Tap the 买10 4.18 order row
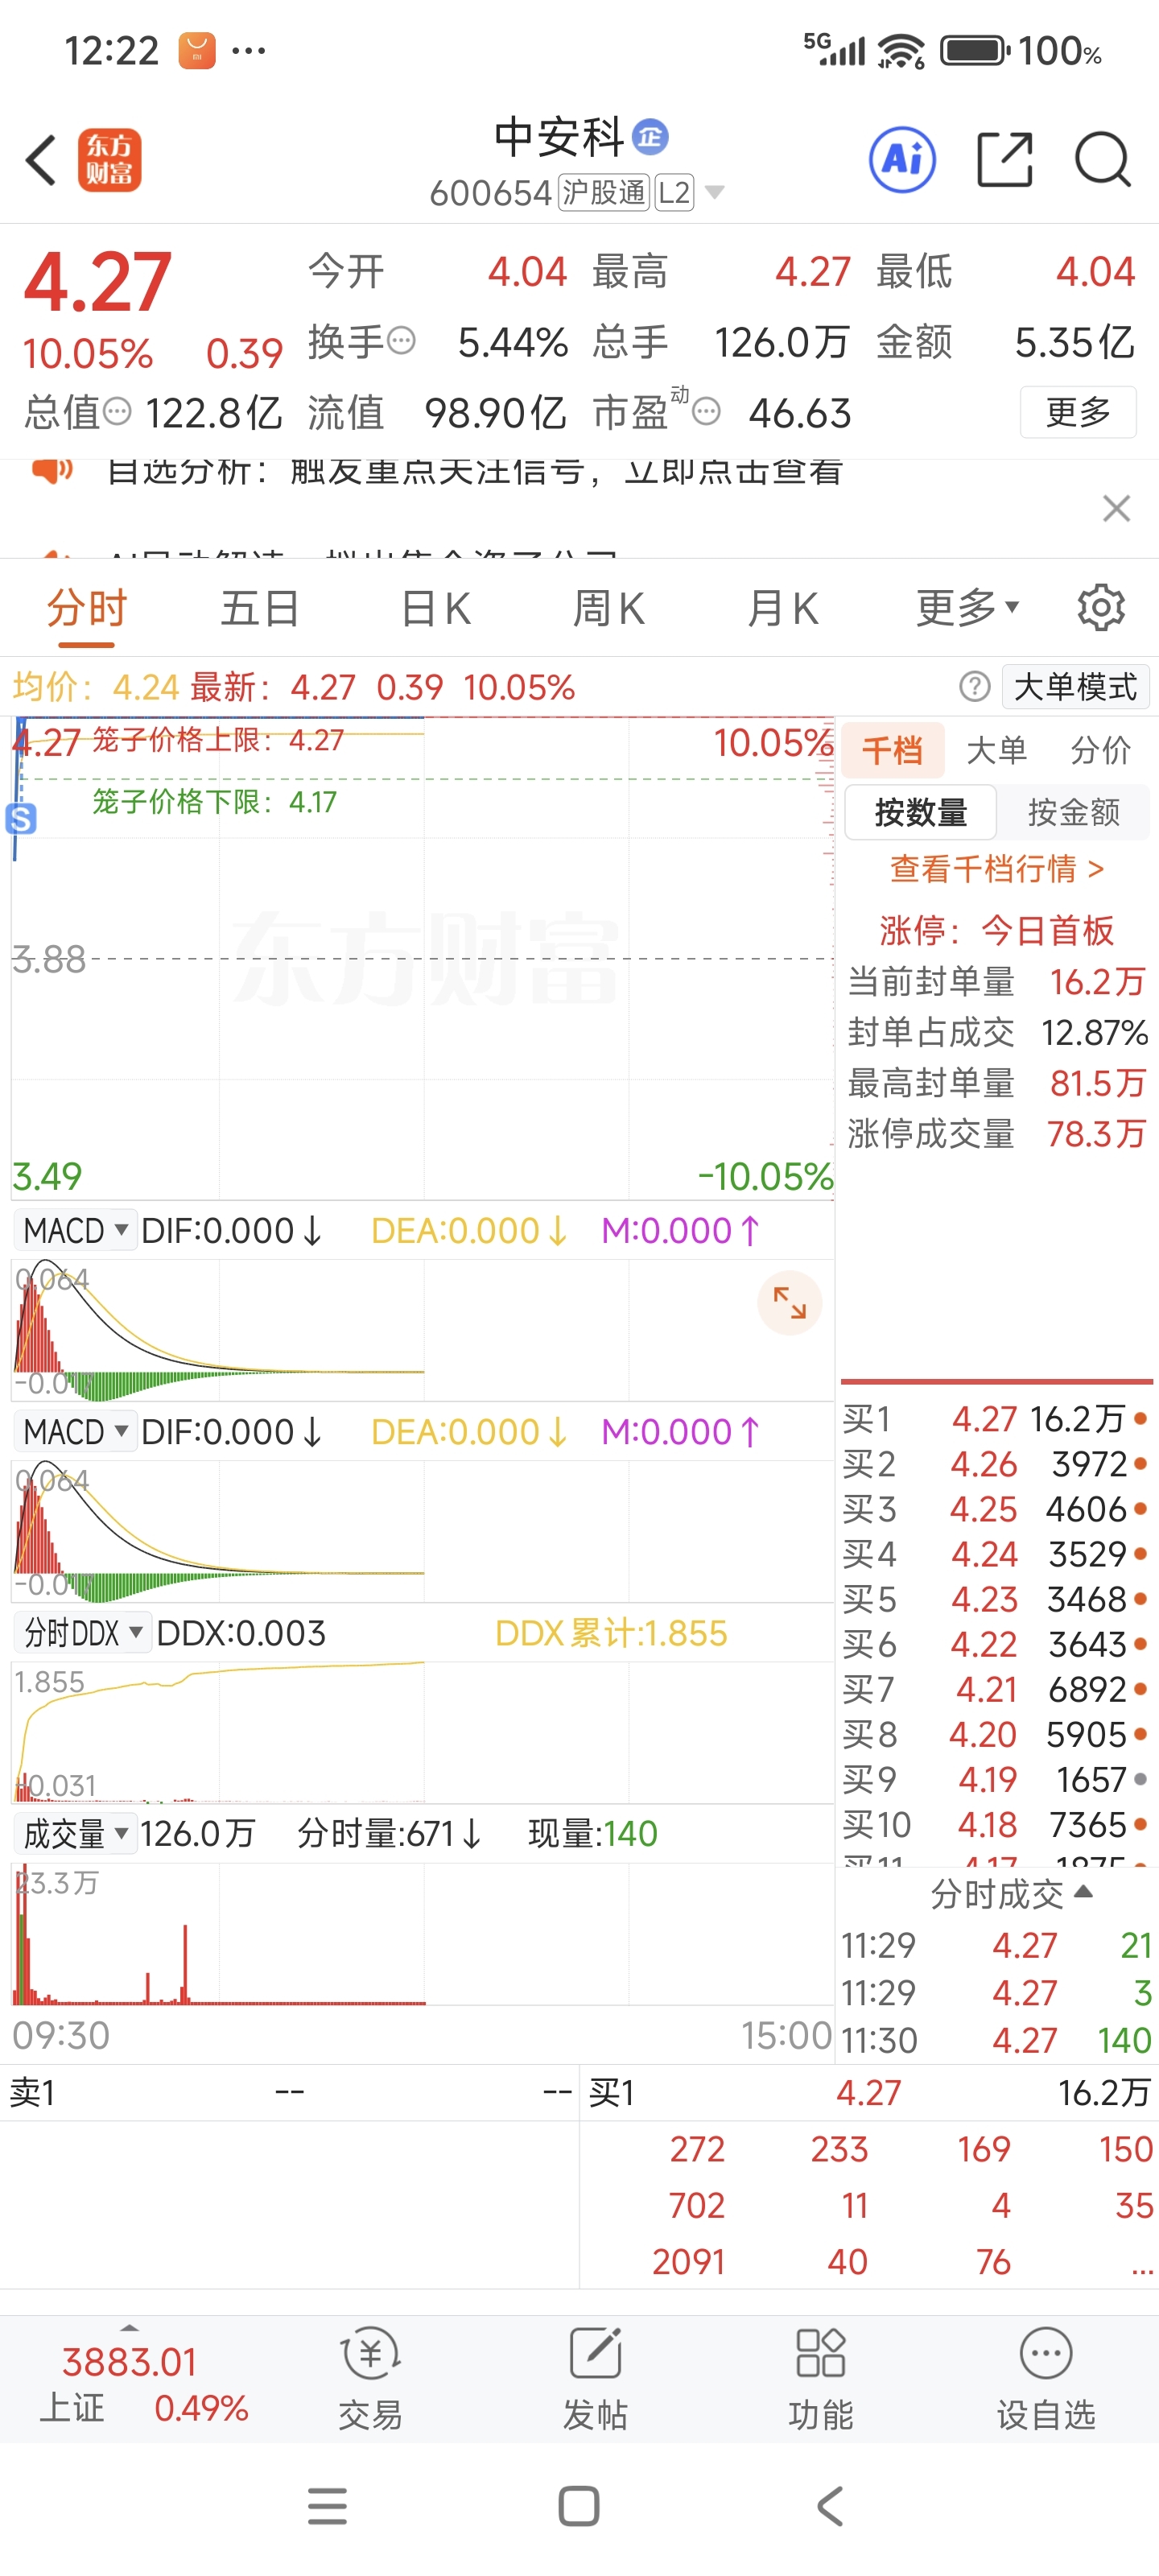1159x2576 pixels. pos(995,1824)
